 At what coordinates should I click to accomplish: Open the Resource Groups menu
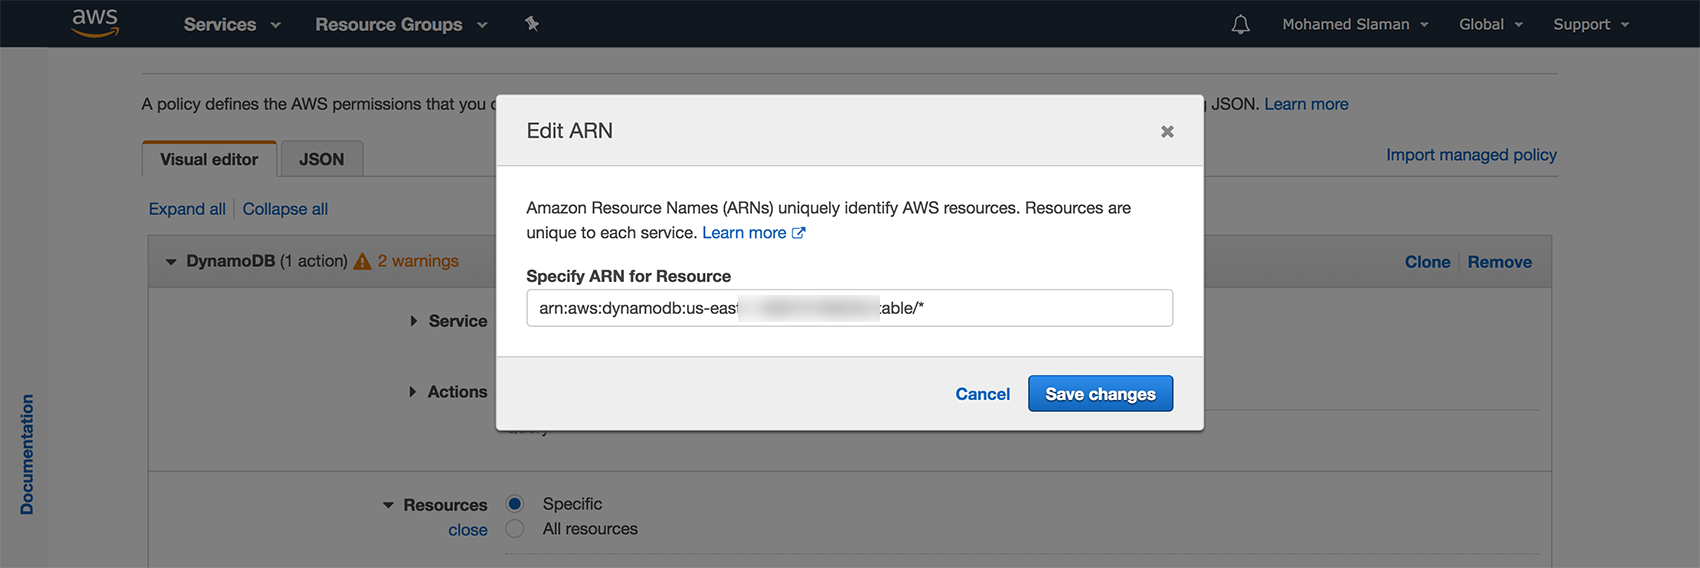[x=401, y=24]
